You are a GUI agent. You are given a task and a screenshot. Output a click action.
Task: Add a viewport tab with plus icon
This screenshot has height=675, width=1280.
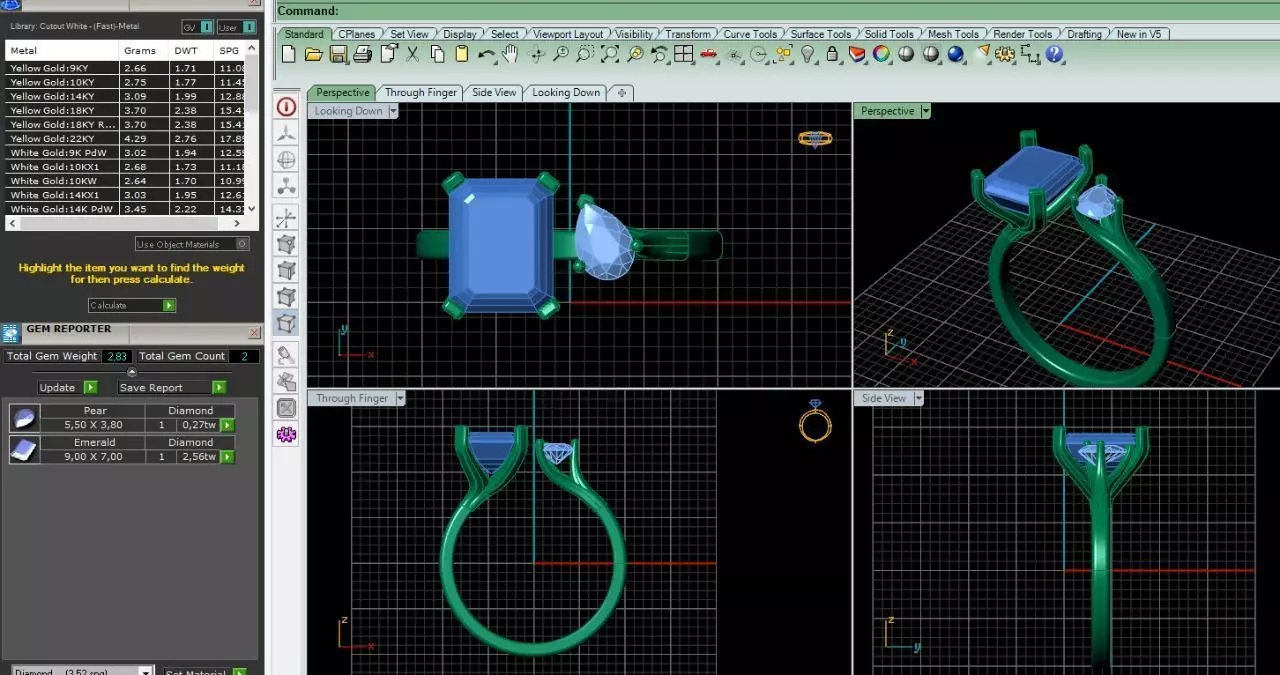(x=622, y=92)
